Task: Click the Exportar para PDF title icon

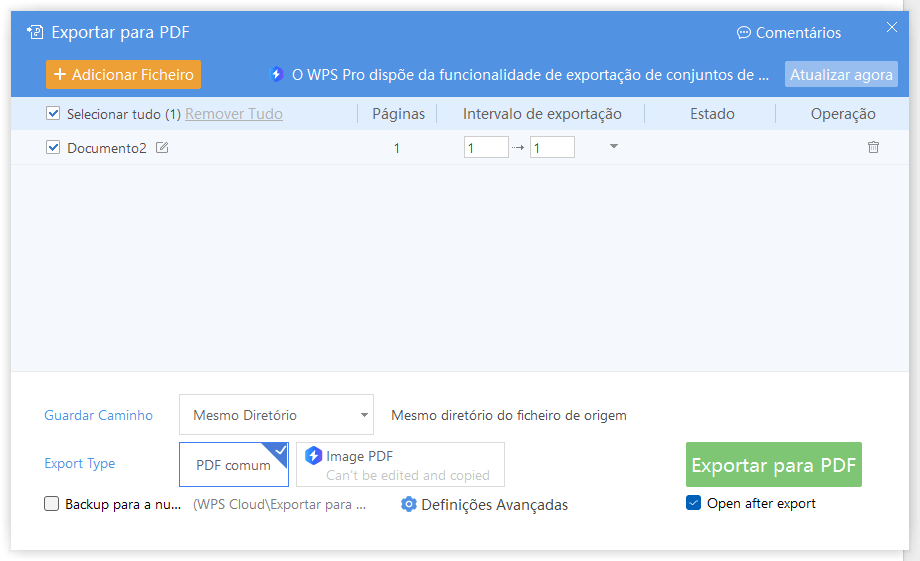Action: coord(35,32)
